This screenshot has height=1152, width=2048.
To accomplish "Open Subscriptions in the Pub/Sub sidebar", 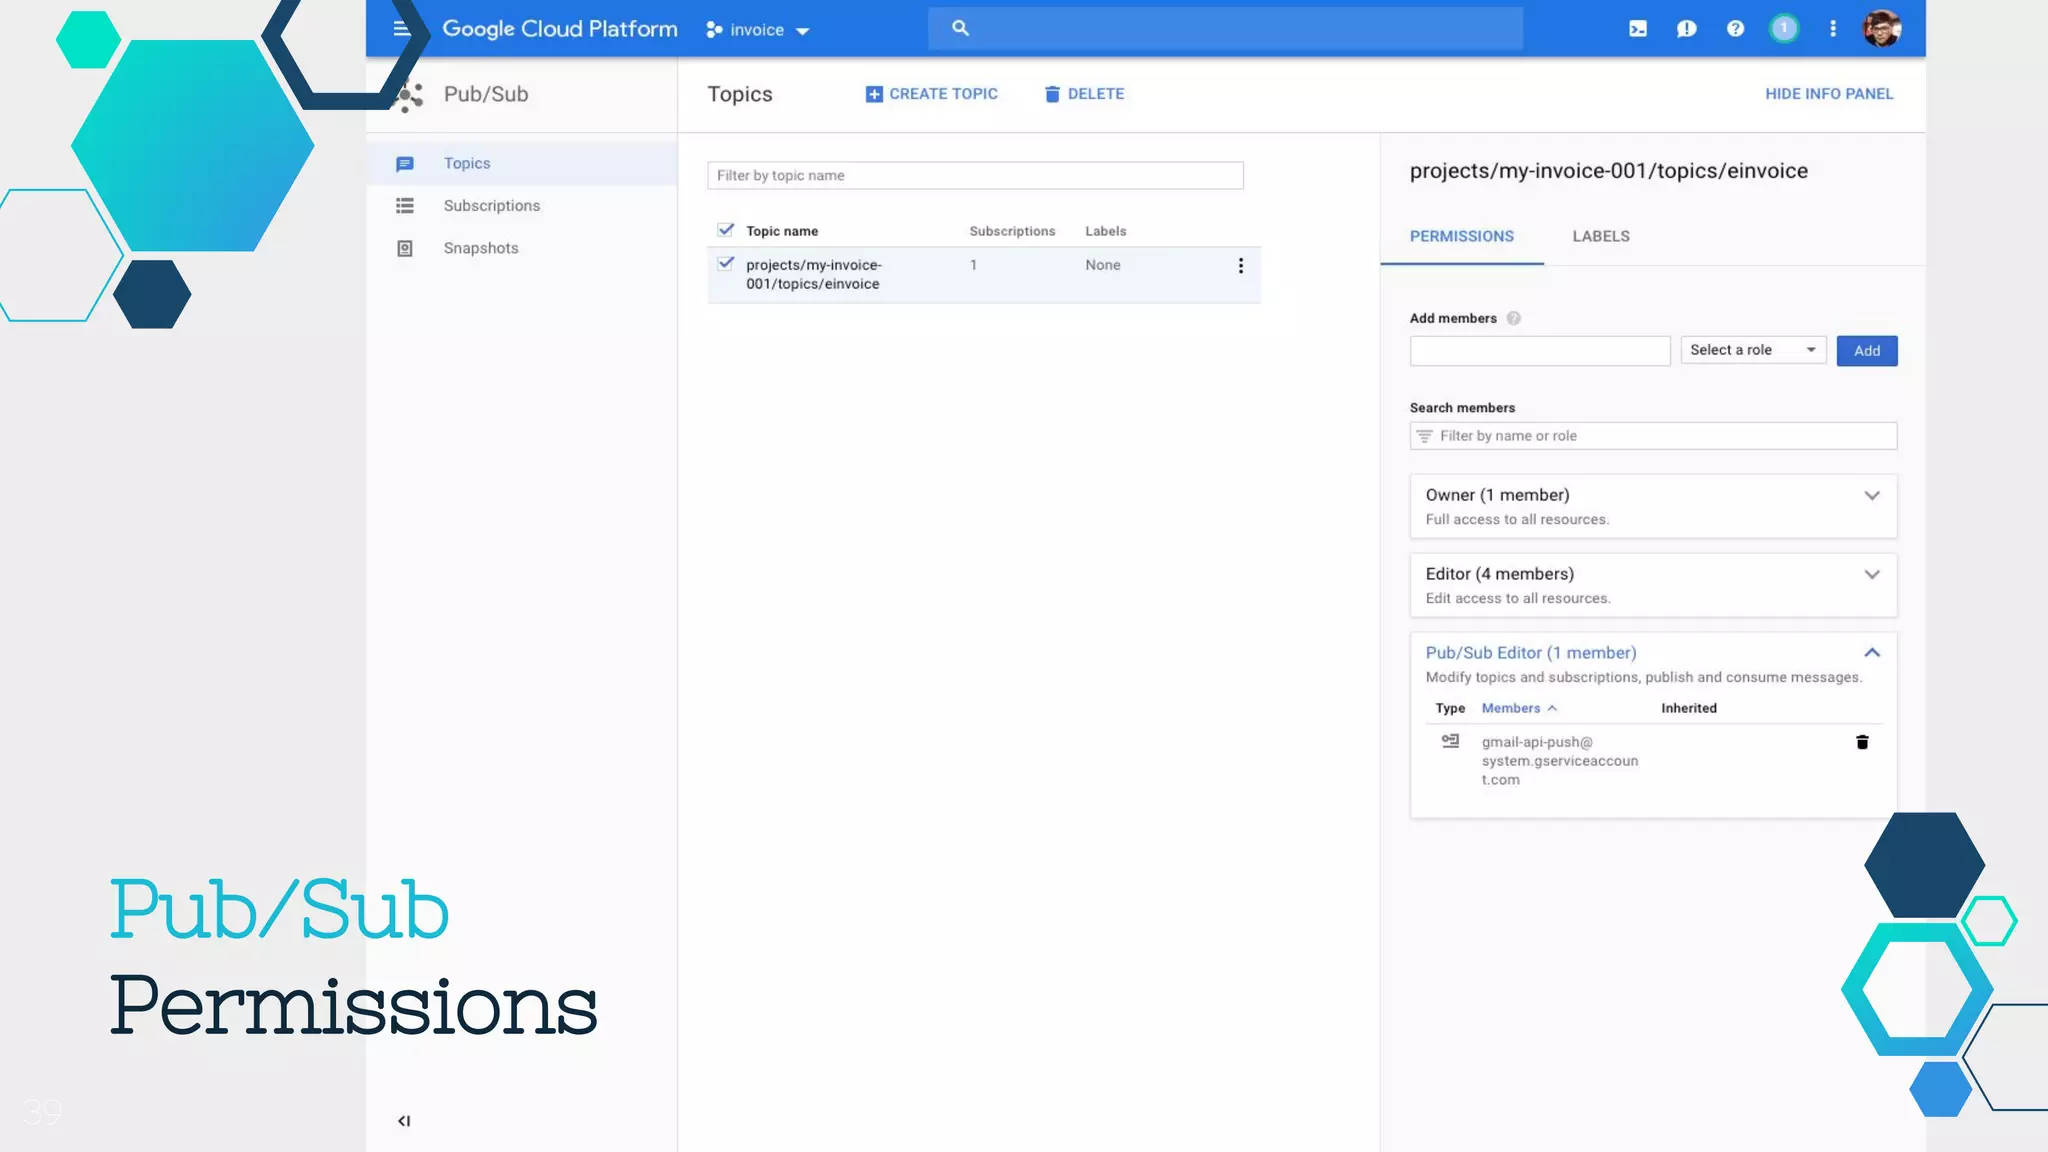I will point(491,206).
